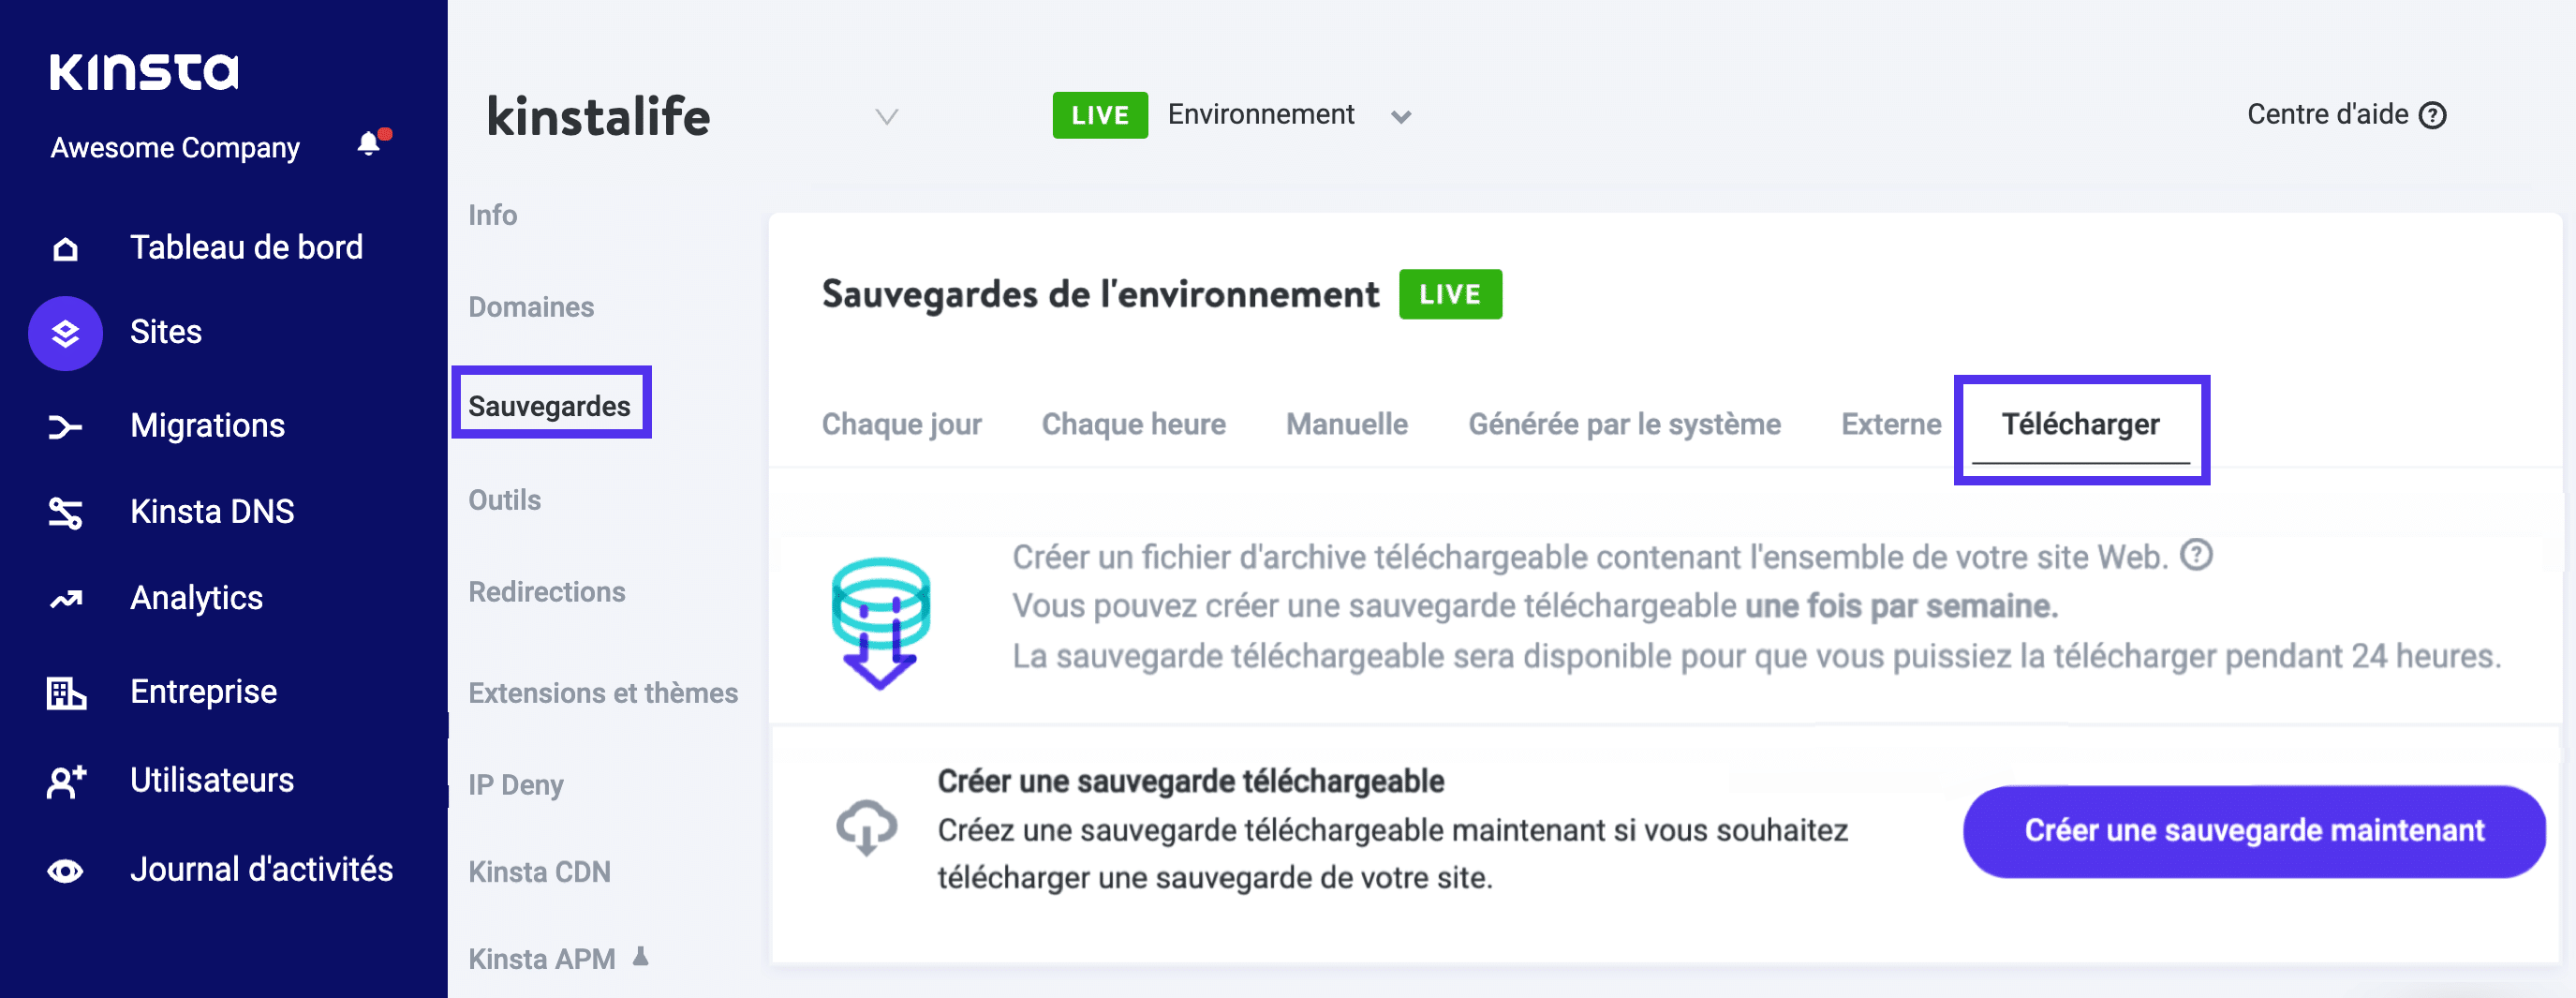Open the kinstalife site selector dropdown

(884, 117)
